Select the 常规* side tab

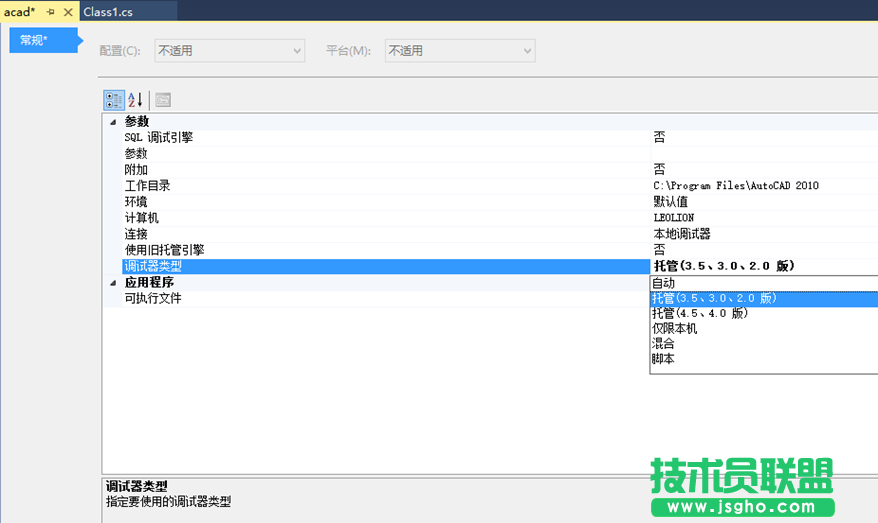click(x=43, y=40)
